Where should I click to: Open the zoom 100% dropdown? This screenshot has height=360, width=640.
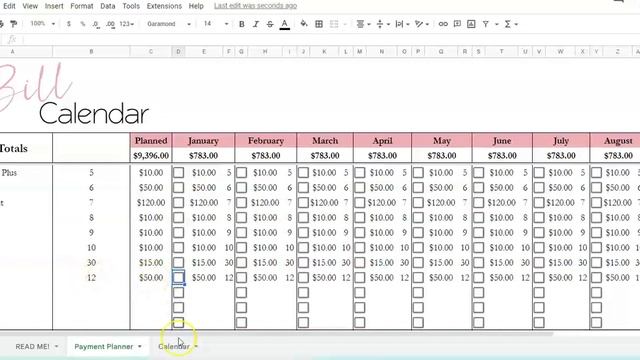[42, 24]
